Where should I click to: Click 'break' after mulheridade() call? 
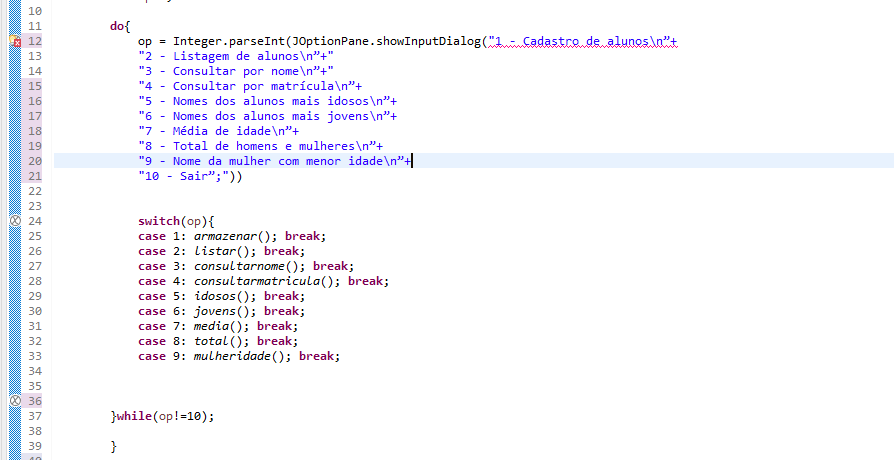(316, 356)
